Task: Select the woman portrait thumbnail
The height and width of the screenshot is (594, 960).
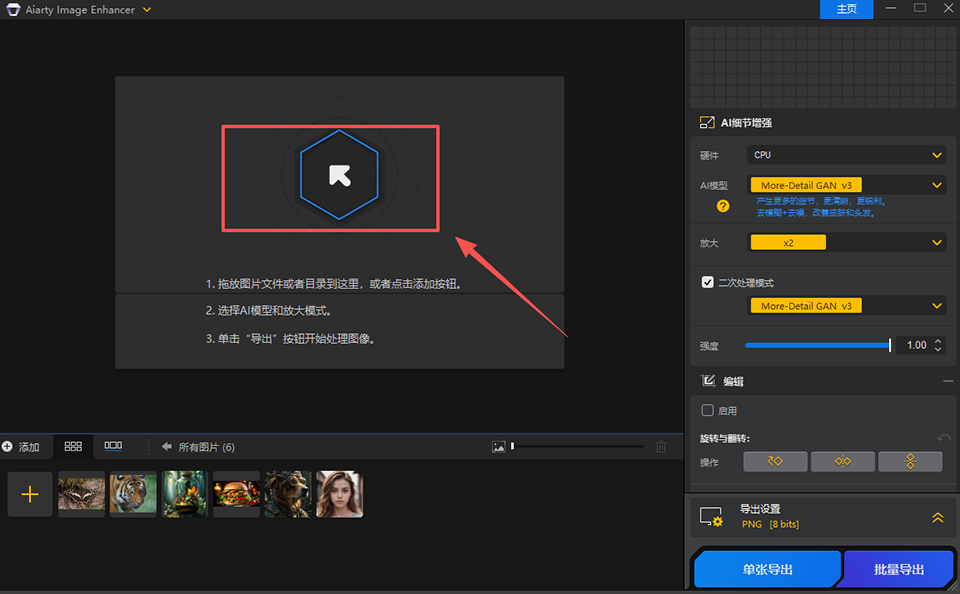Action: [x=340, y=494]
